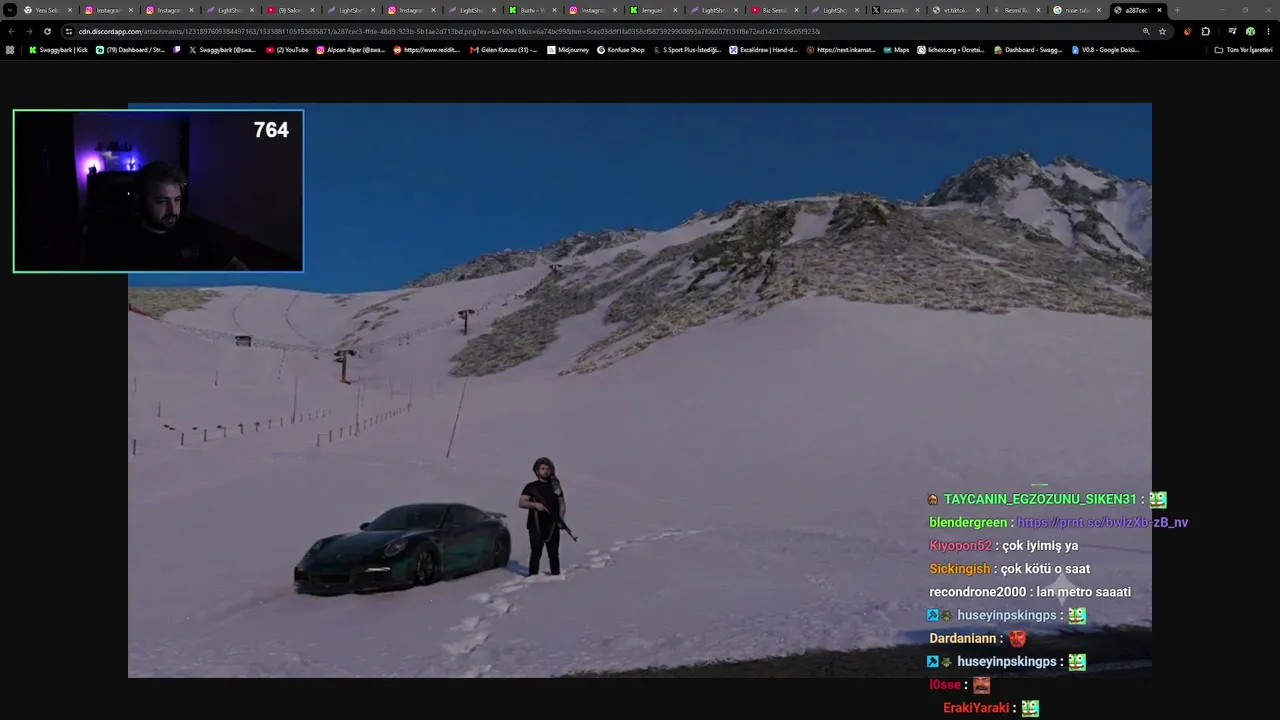
Task: Open the Twitch icon bookmark
Action: pyautogui.click(x=177, y=49)
